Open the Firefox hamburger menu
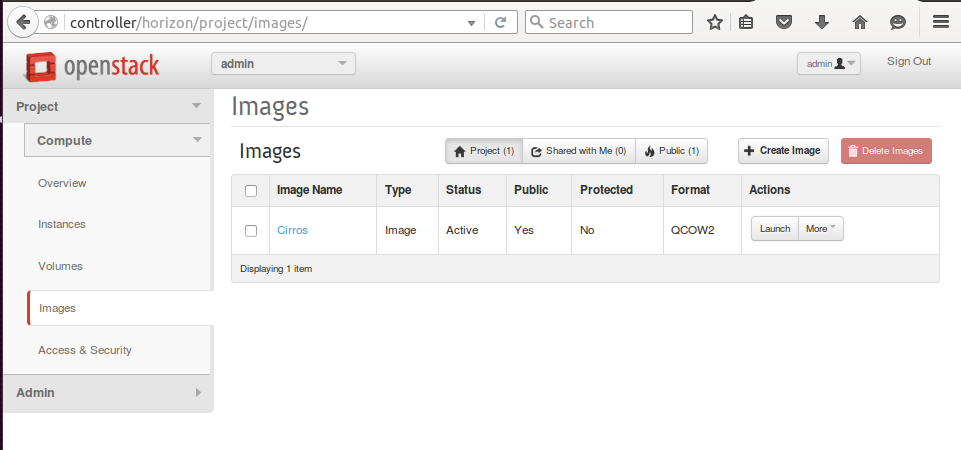This screenshot has height=450, width=961. click(x=940, y=22)
